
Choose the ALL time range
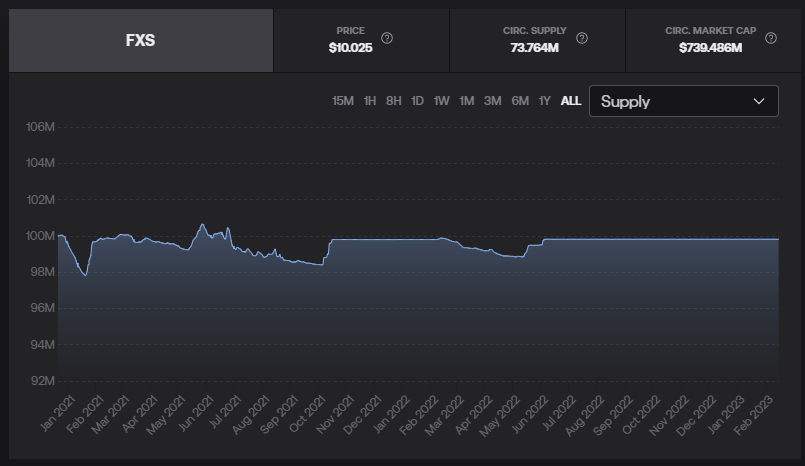coord(571,101)
